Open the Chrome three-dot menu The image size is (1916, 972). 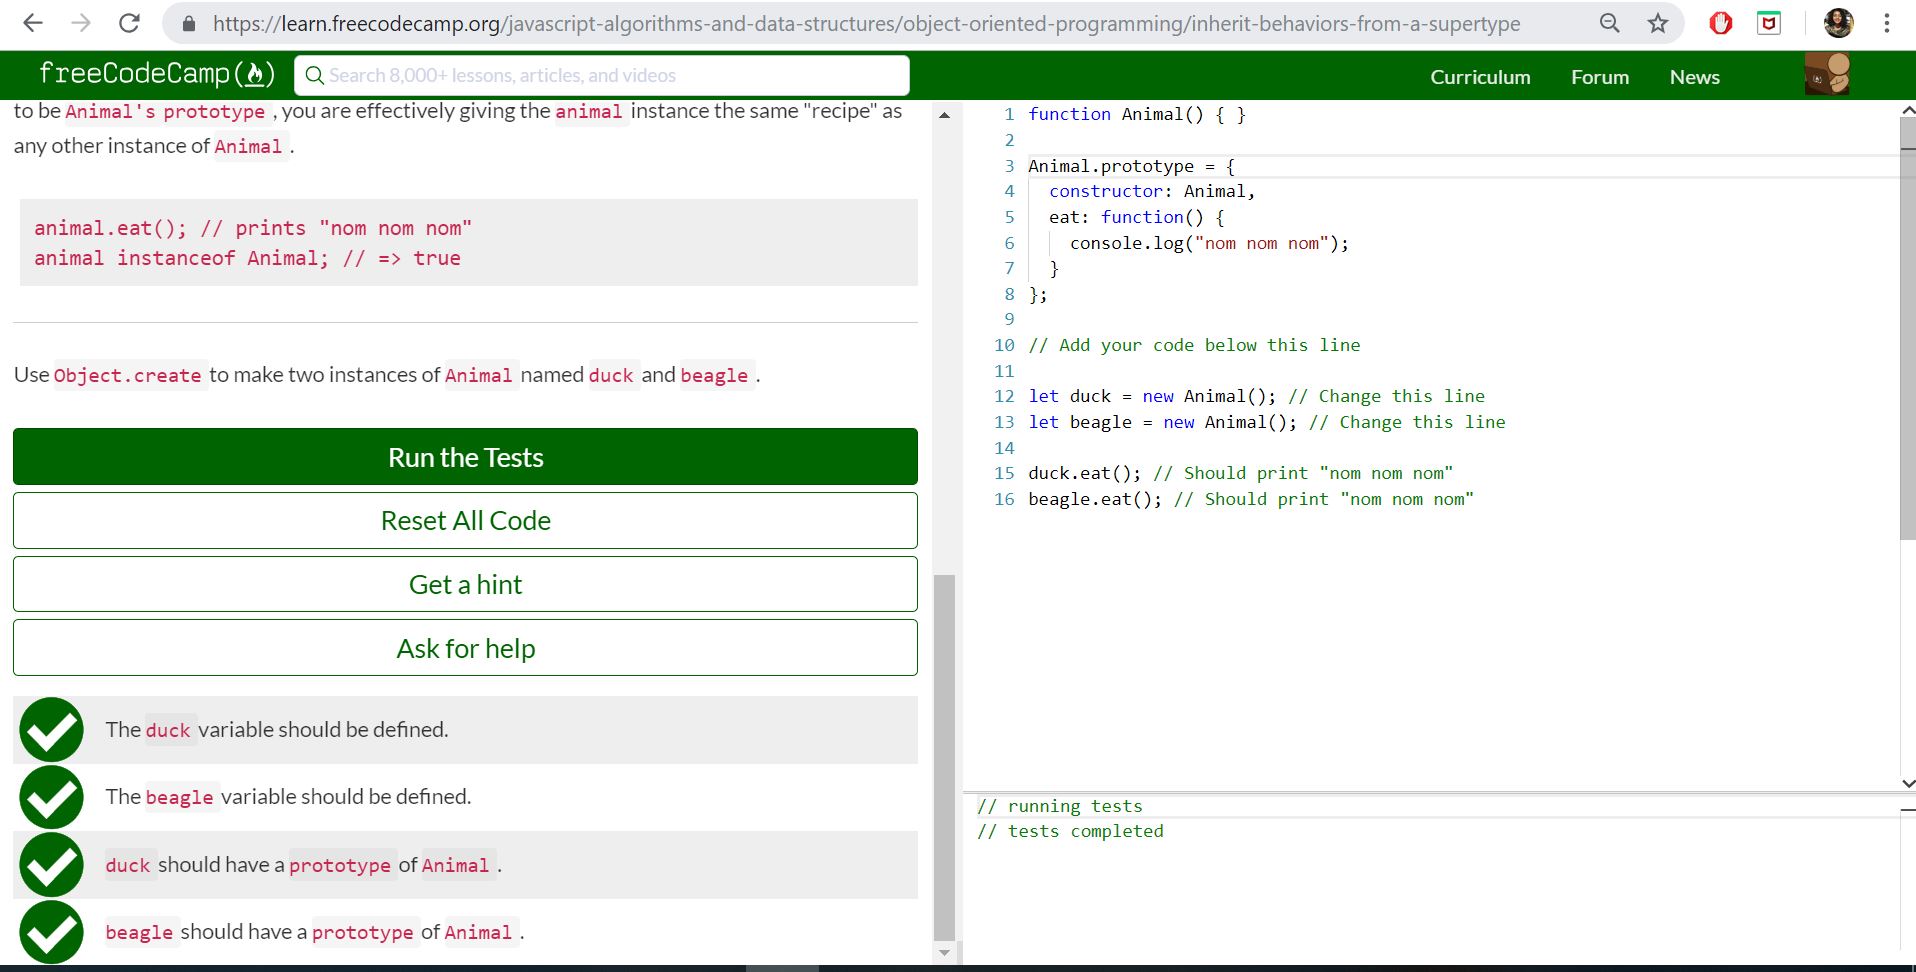[x=1888, y=23]
